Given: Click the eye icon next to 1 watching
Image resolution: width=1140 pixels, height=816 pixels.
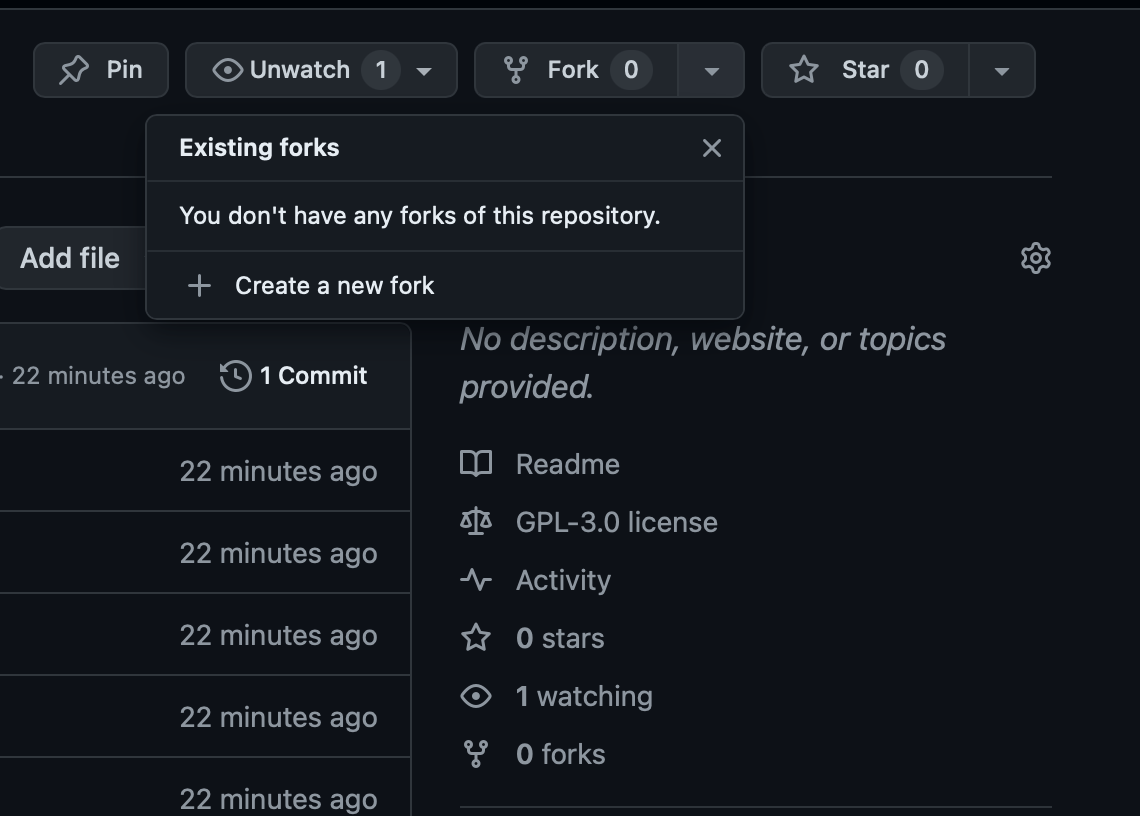Looking at the screenshot, I should [x=476, y=696].
